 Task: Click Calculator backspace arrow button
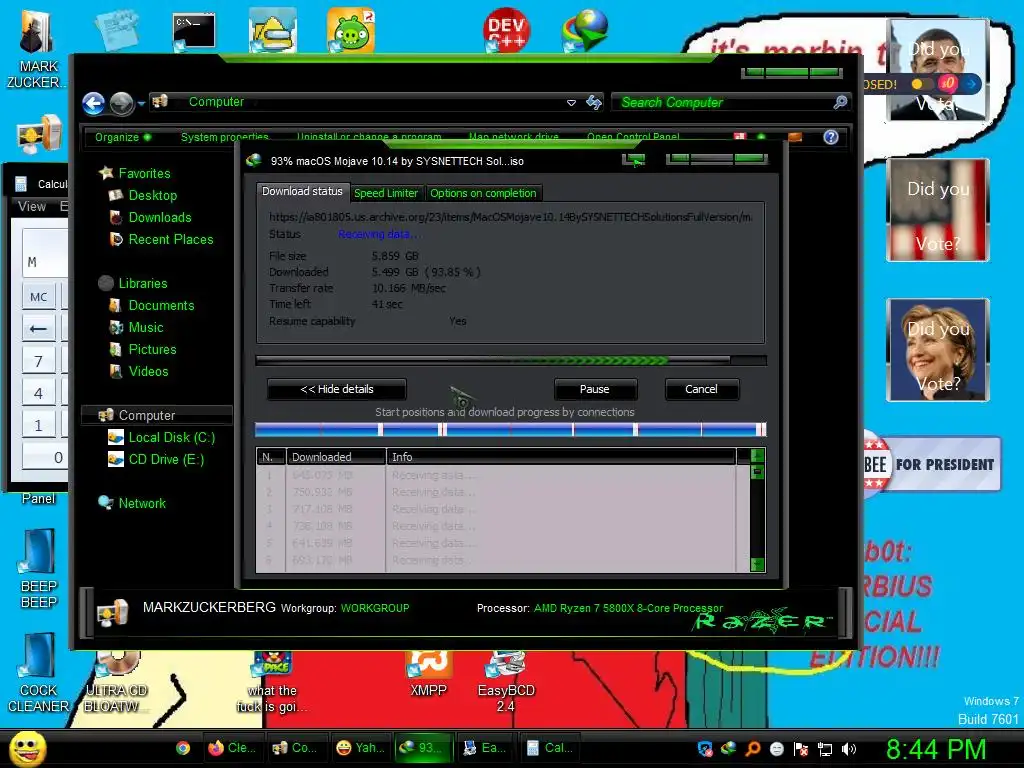tap(39, 328)
